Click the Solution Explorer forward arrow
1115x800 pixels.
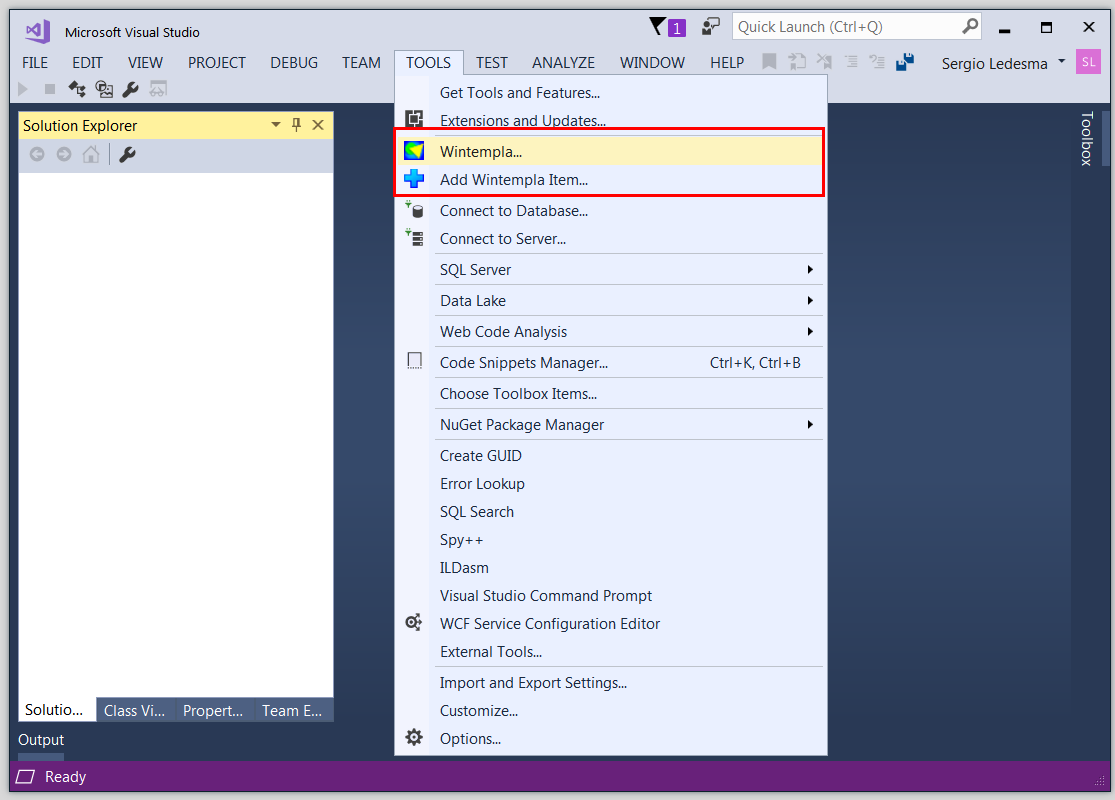coord(64,154)
